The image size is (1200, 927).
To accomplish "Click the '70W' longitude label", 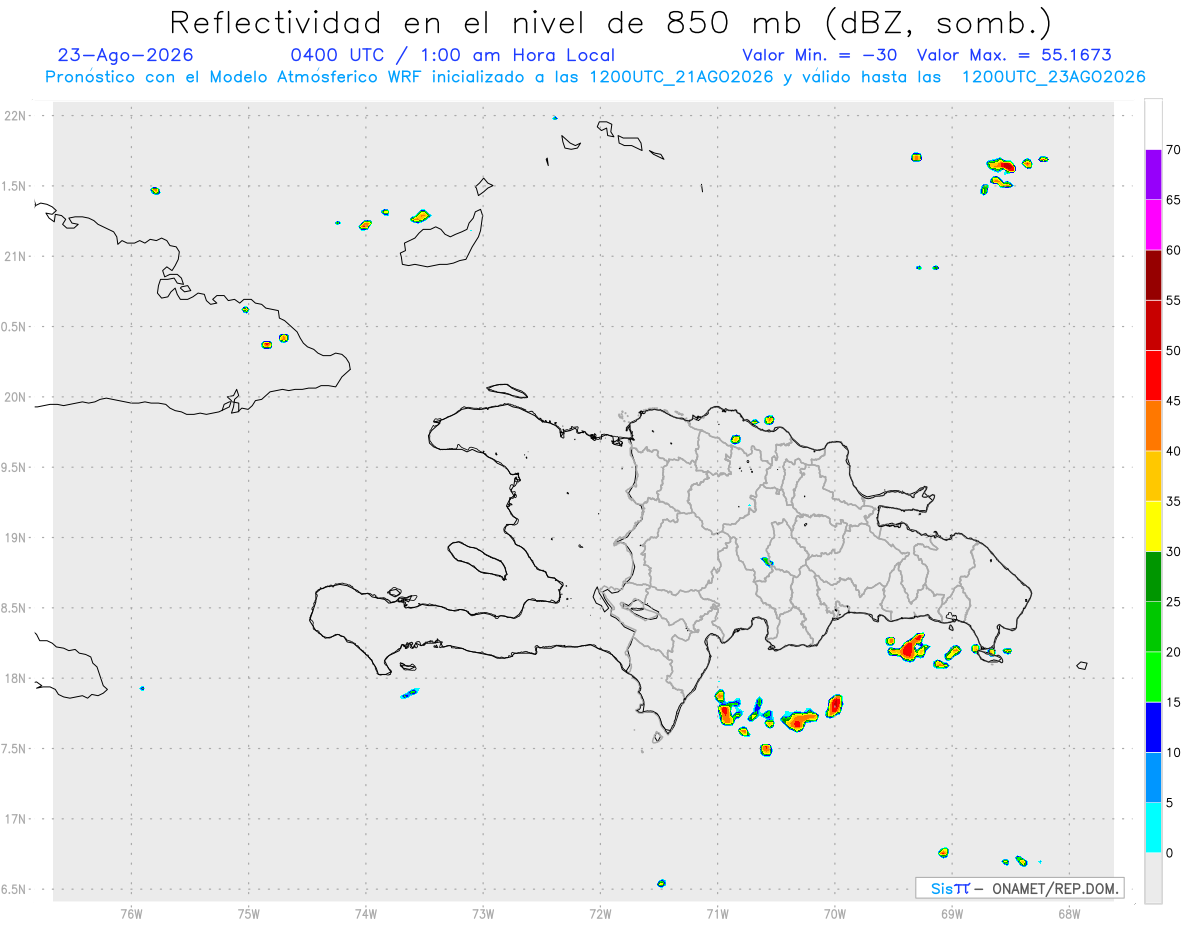I will click(835, 914).
